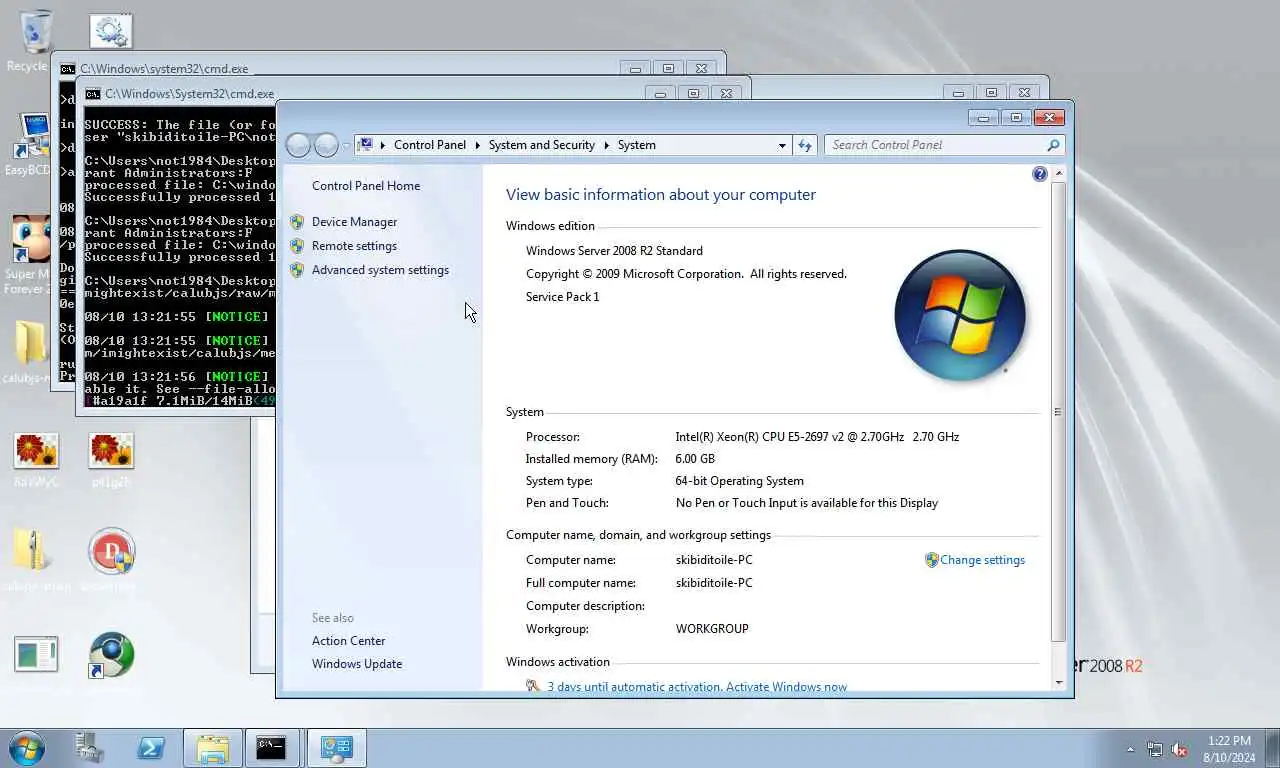This screenshot has width=1280, height=768.
Task: Click the network tray icon
Action: [1155, 749]
